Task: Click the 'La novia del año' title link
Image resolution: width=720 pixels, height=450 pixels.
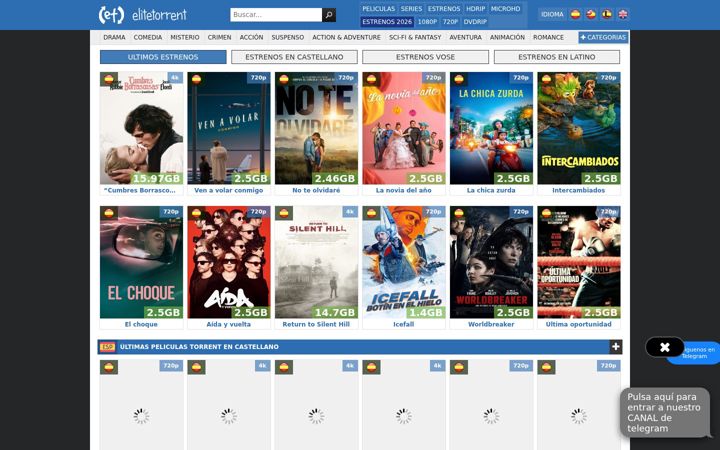Action: click(x=404, y=190)
